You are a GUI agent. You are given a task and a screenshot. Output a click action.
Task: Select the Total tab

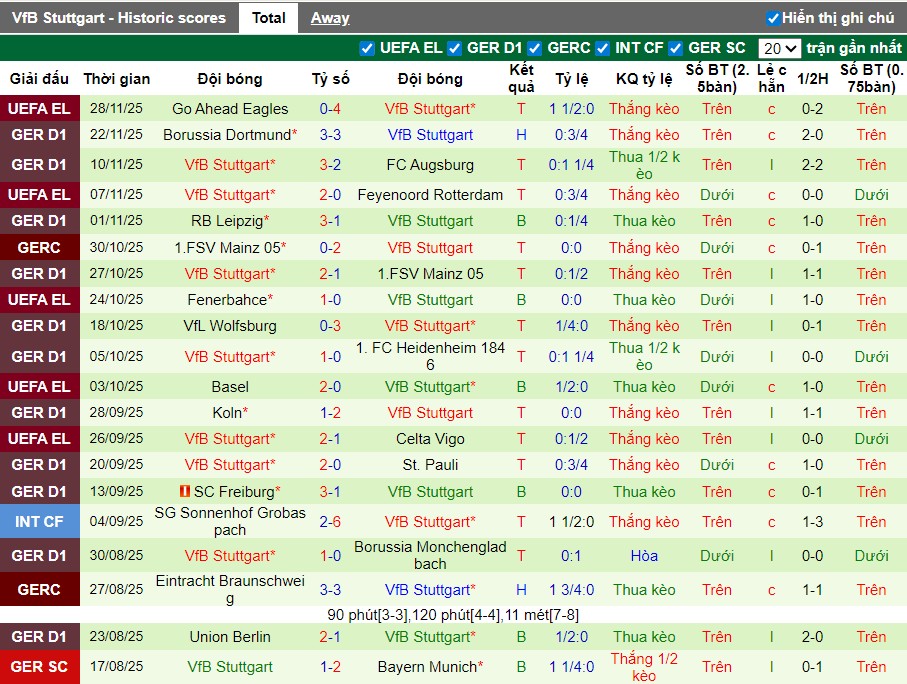[268, 17]
